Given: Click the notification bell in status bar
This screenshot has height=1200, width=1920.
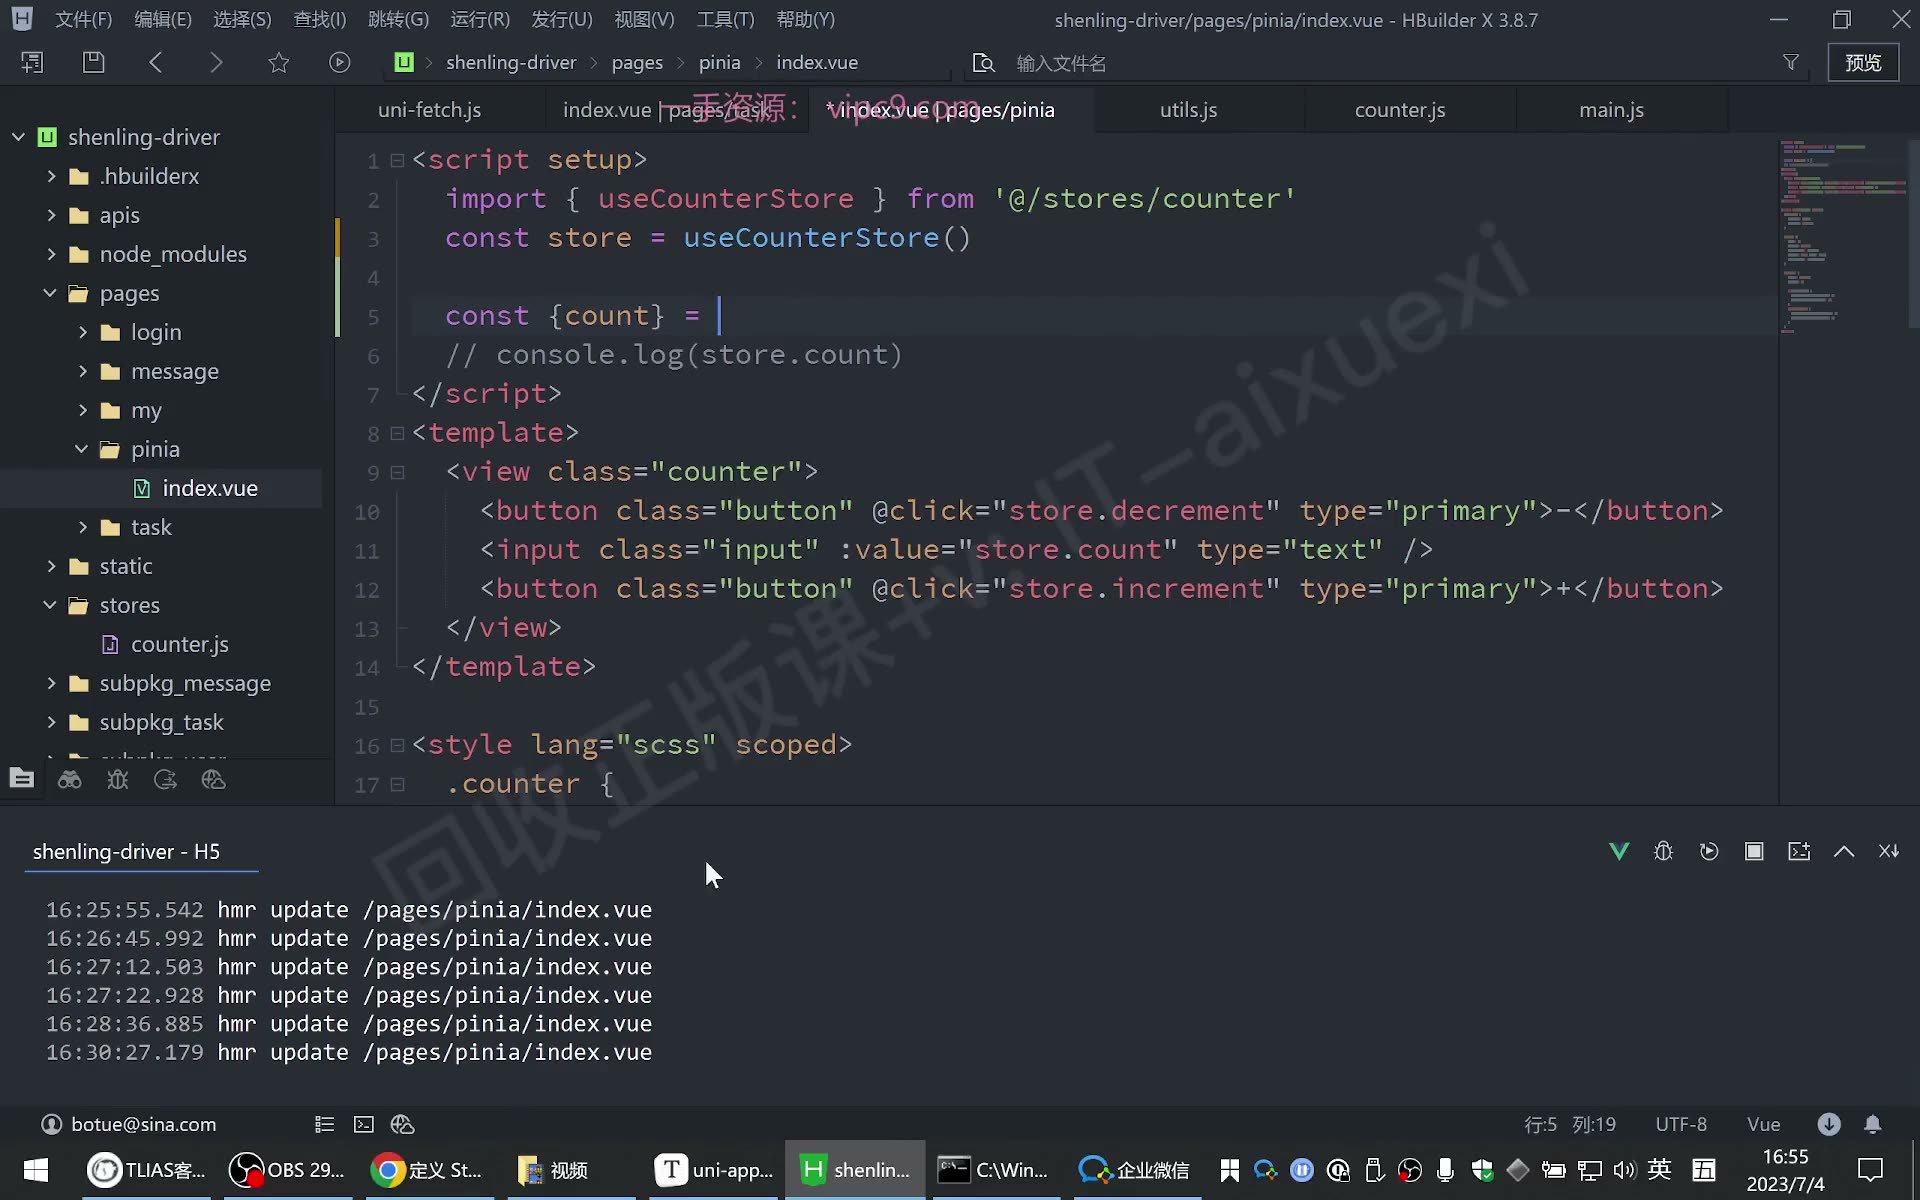Looking at the screenshot, I should (x=1873, y=1124).
